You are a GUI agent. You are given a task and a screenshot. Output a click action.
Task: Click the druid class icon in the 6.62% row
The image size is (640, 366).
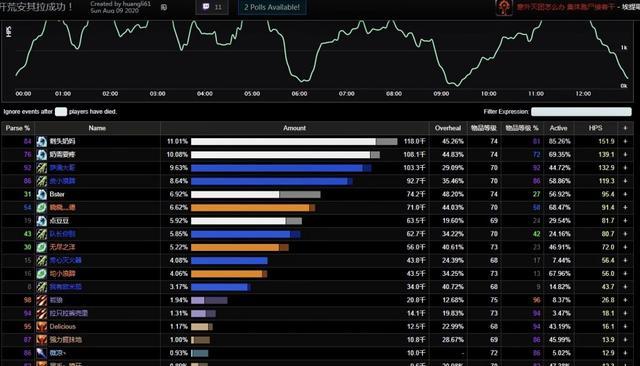click(42, 208)
